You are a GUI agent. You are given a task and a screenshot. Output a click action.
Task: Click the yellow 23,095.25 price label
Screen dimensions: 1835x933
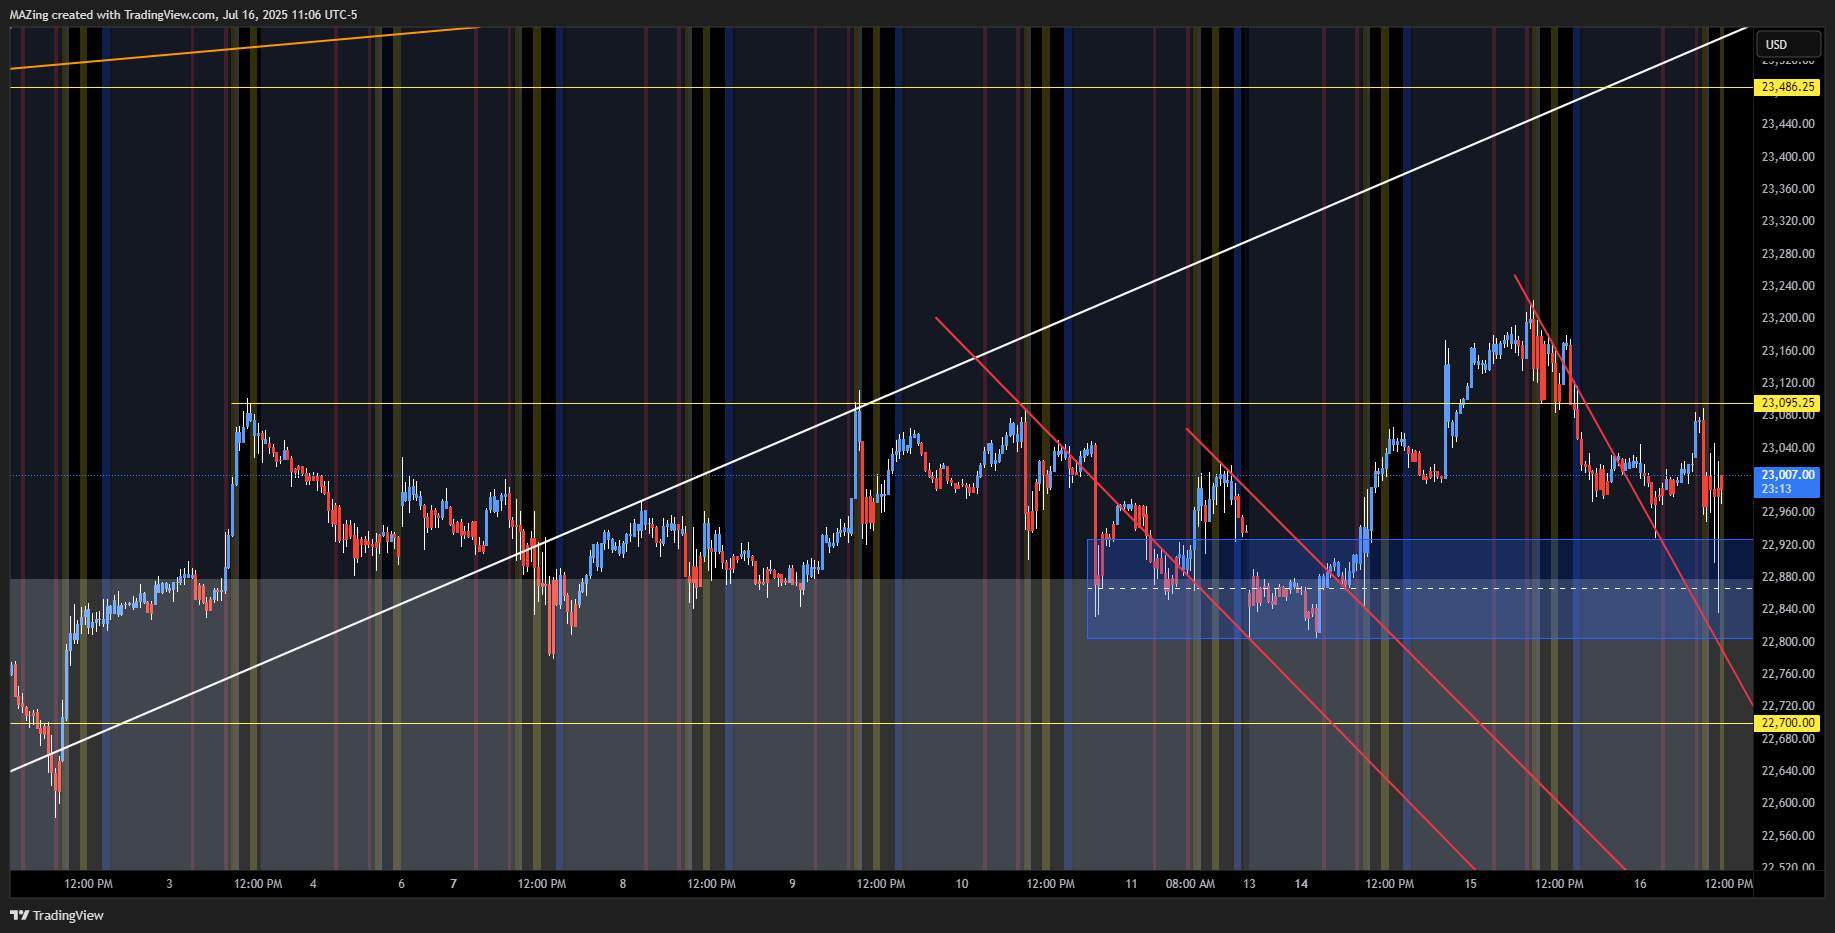point(1788,403)
